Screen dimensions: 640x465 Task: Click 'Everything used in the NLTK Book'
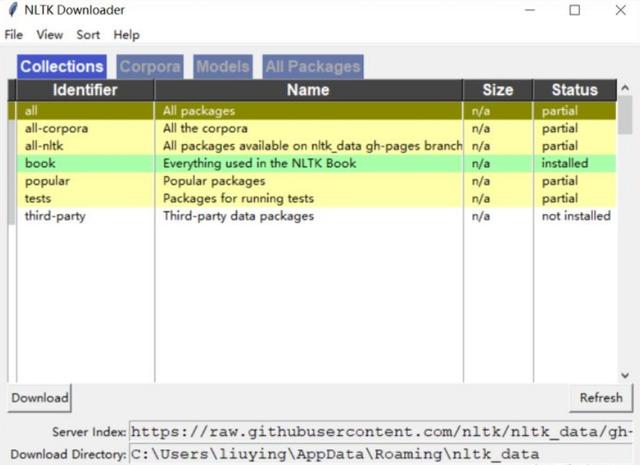(260, 163)
